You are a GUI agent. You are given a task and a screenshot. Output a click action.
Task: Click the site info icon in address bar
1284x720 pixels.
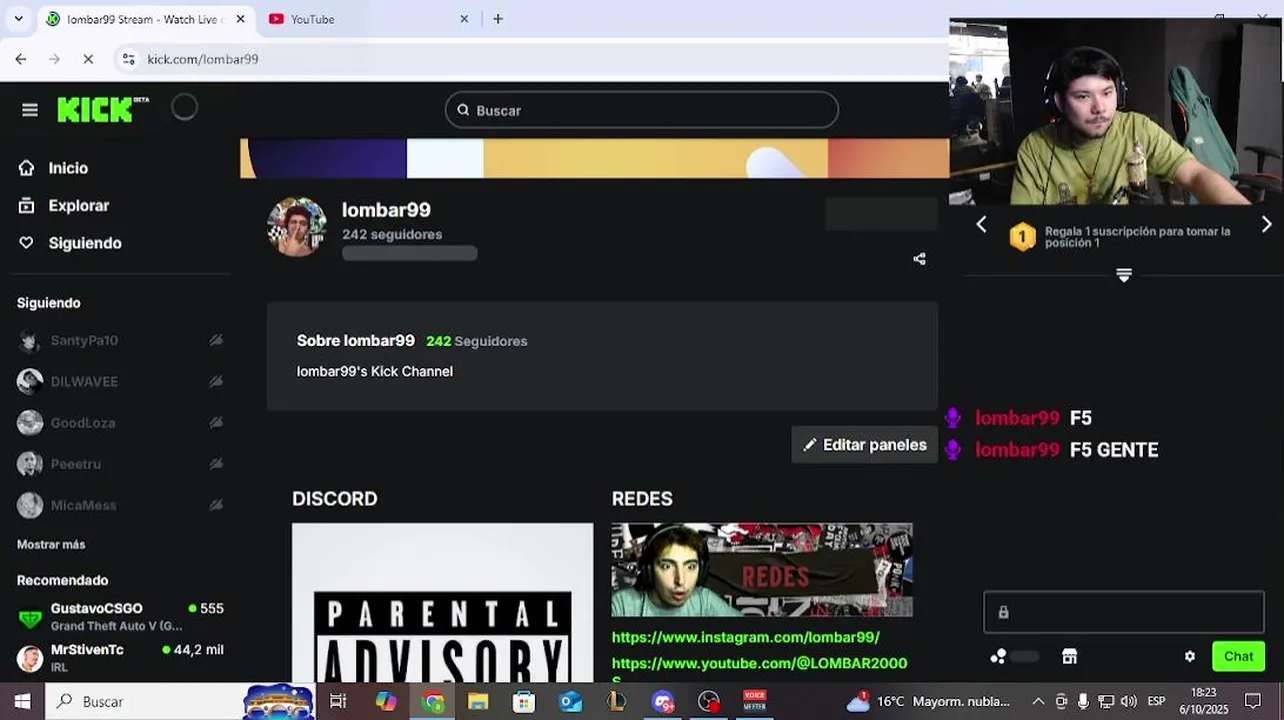[128, 59]
